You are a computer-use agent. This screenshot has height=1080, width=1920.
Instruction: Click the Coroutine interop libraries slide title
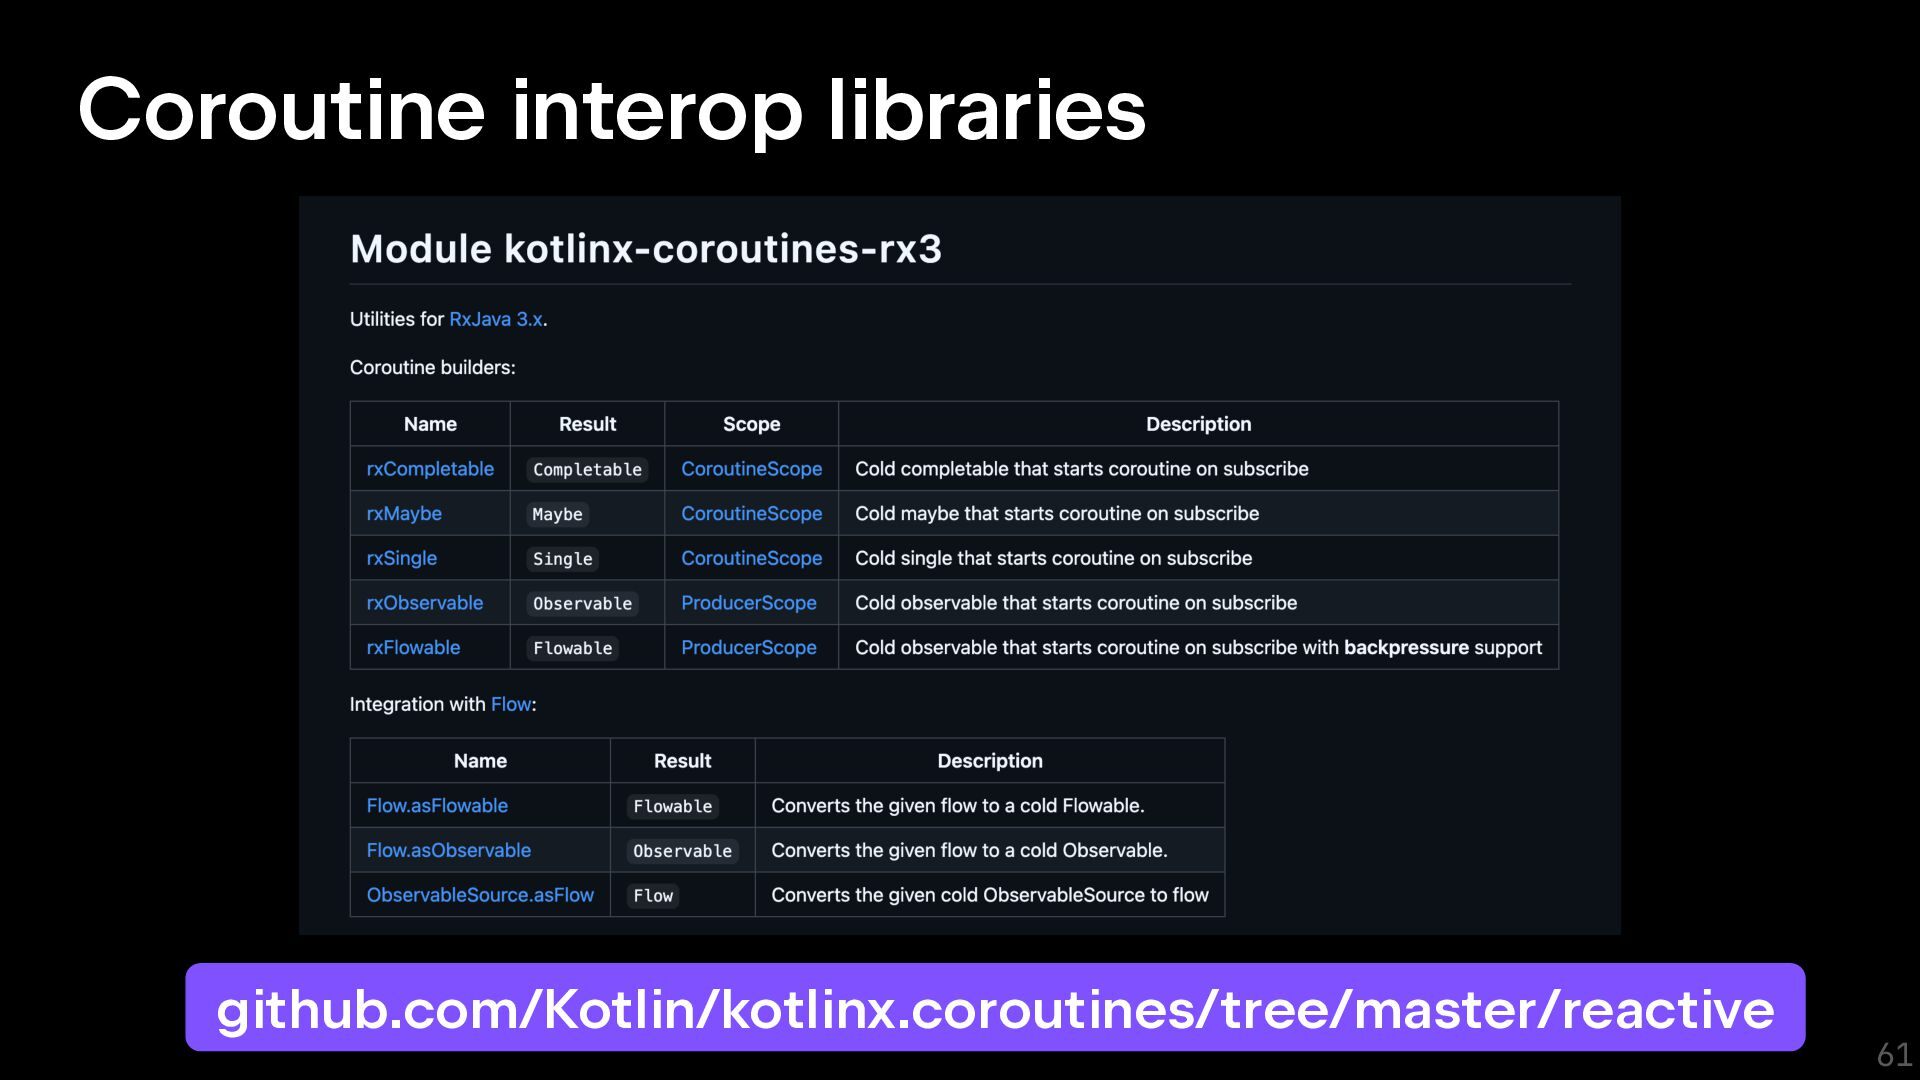click(611, 110)
